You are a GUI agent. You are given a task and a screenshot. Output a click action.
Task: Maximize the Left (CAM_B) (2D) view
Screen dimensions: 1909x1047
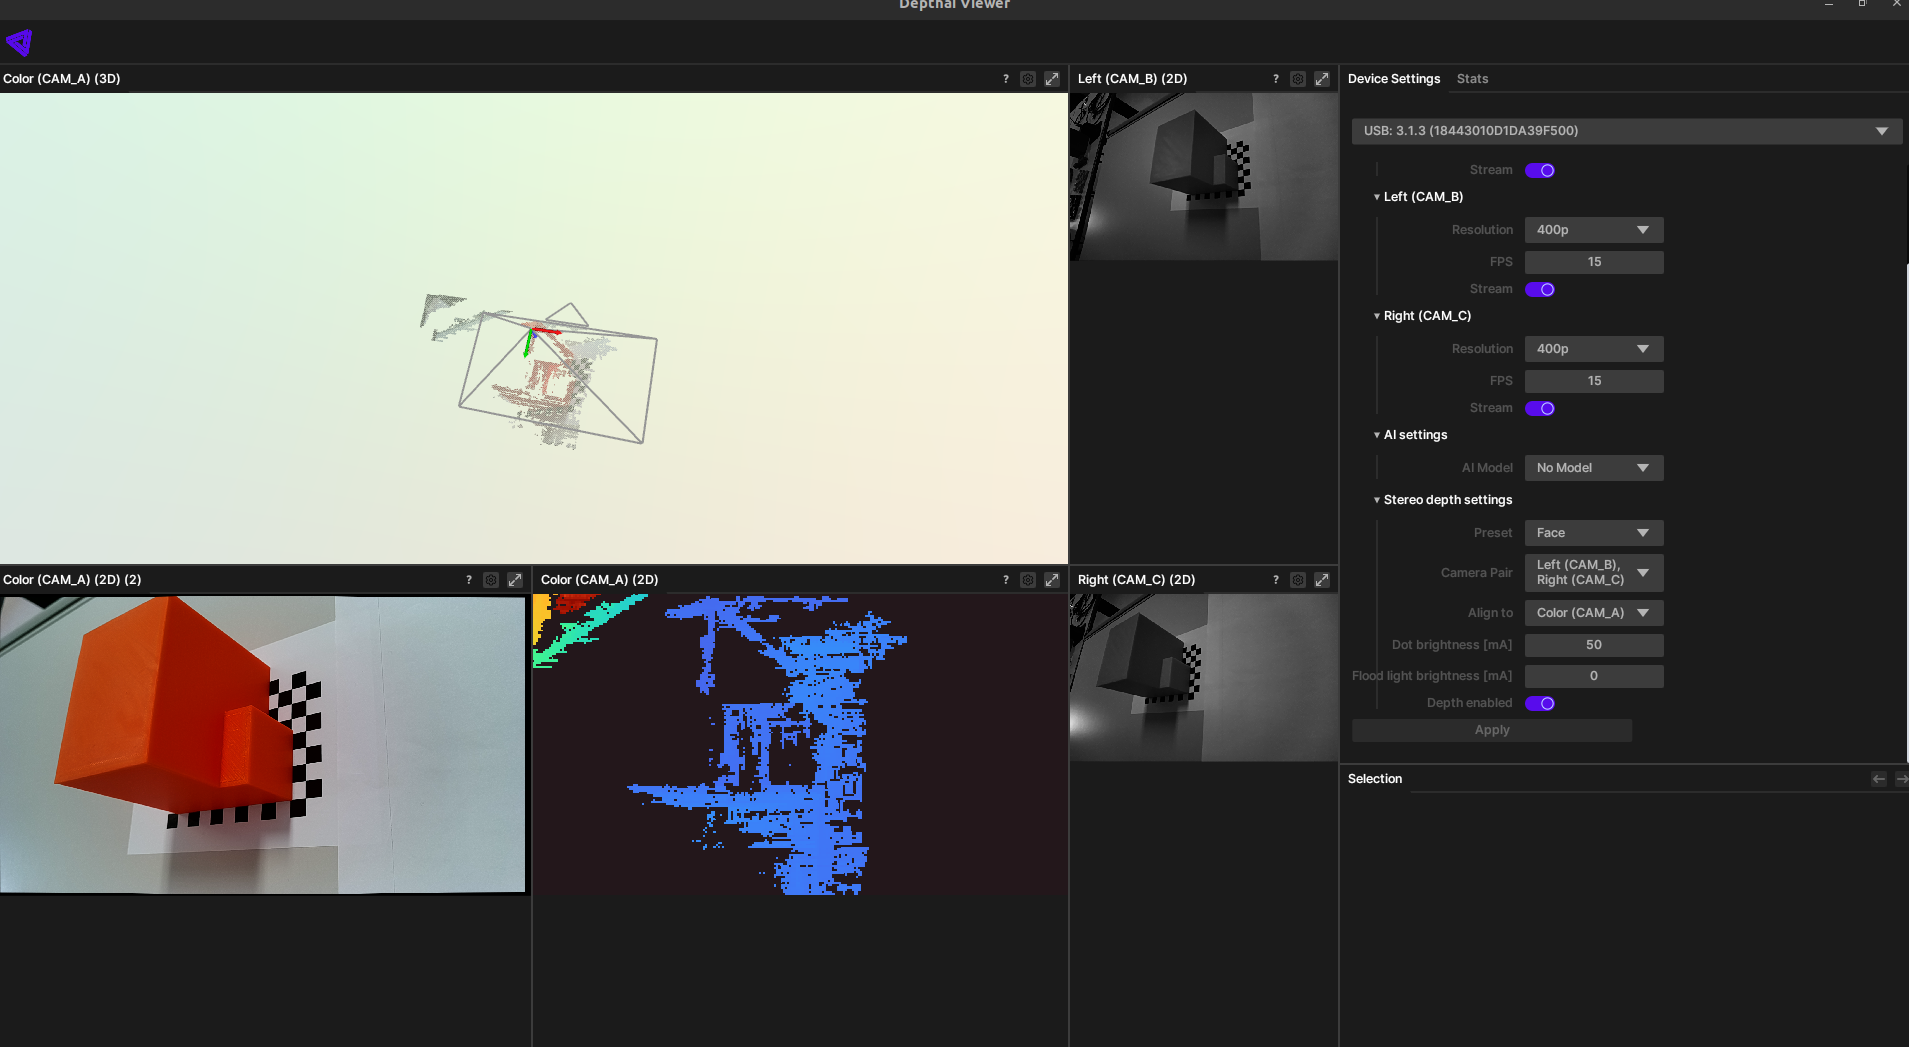coord(1322,79)
